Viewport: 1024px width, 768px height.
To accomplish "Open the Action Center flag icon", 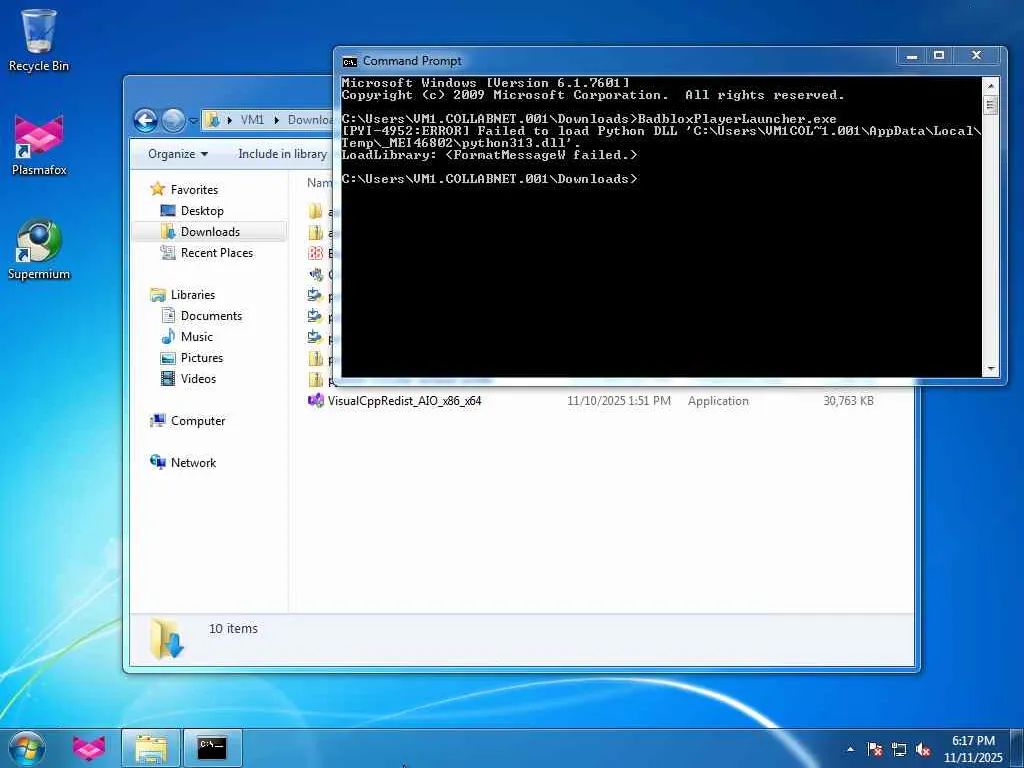I will click(875, 749).
